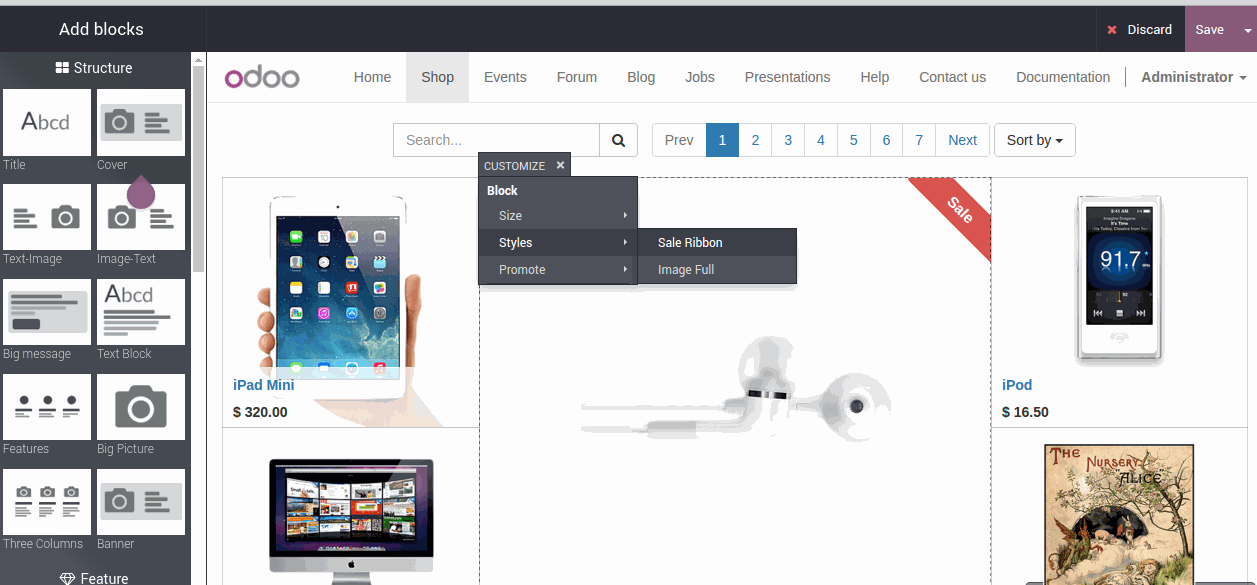Click the Add blocks panel title
The image size is (1257, 585).
point(101,29)
